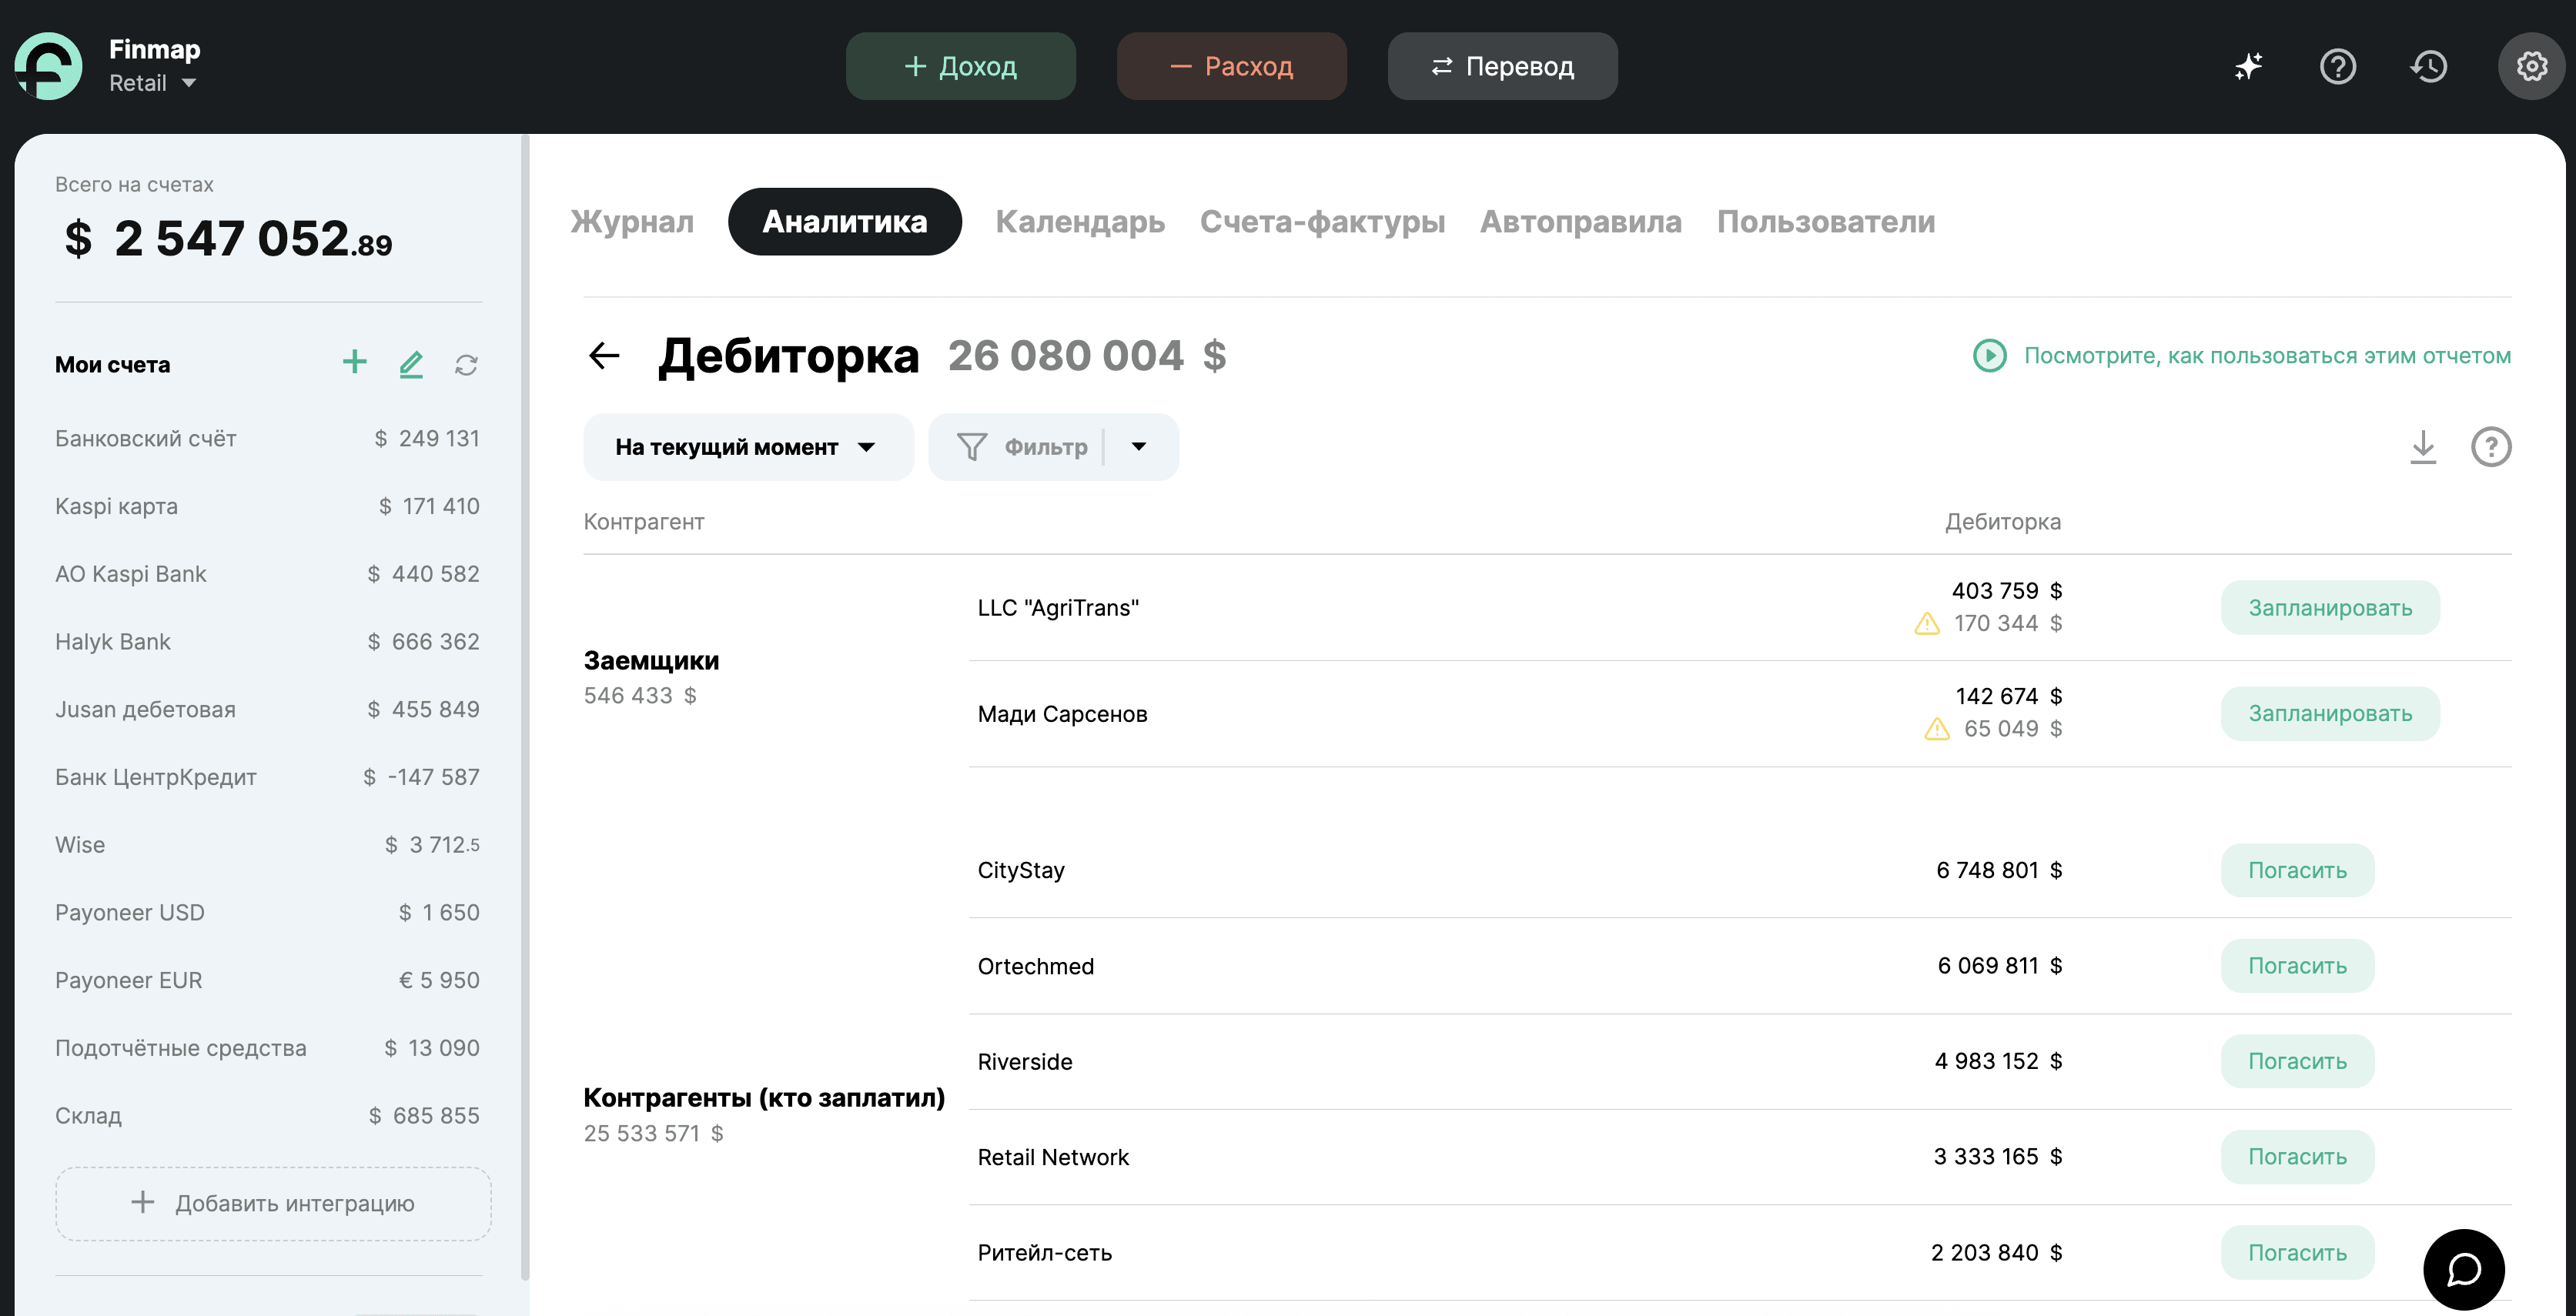Open report help question mark icon
The image size is (2576, 1316).
[2491, 447]
